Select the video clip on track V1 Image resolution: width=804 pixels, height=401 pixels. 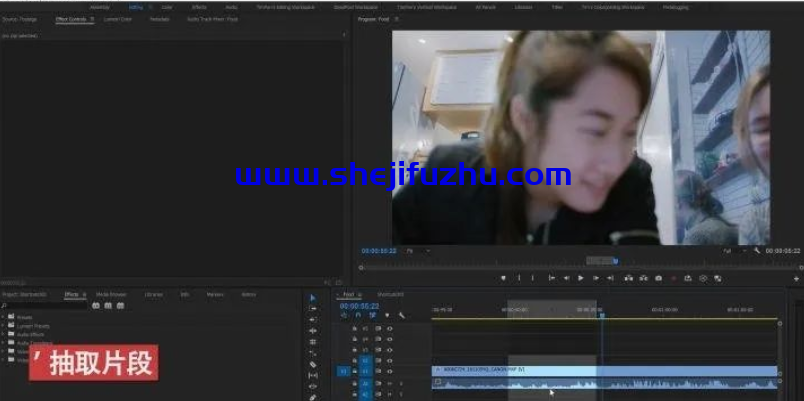pos(605,371)
